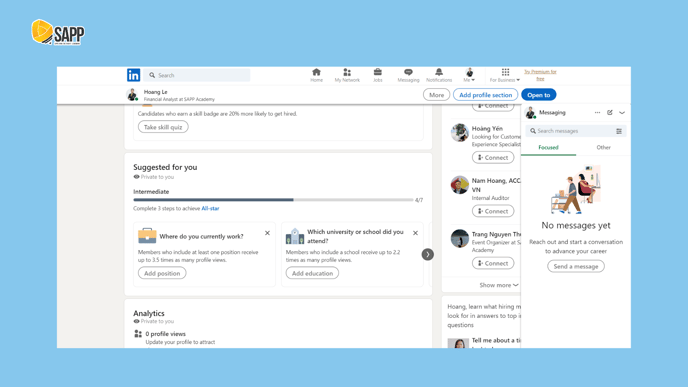This screenshot has width=688, height=387.
Task: Open the All-star link
Action: 210,208
